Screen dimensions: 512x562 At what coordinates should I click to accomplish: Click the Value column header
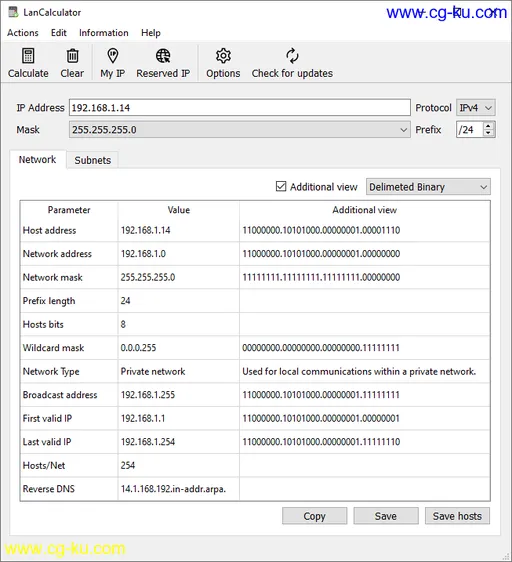coord(179,210)
